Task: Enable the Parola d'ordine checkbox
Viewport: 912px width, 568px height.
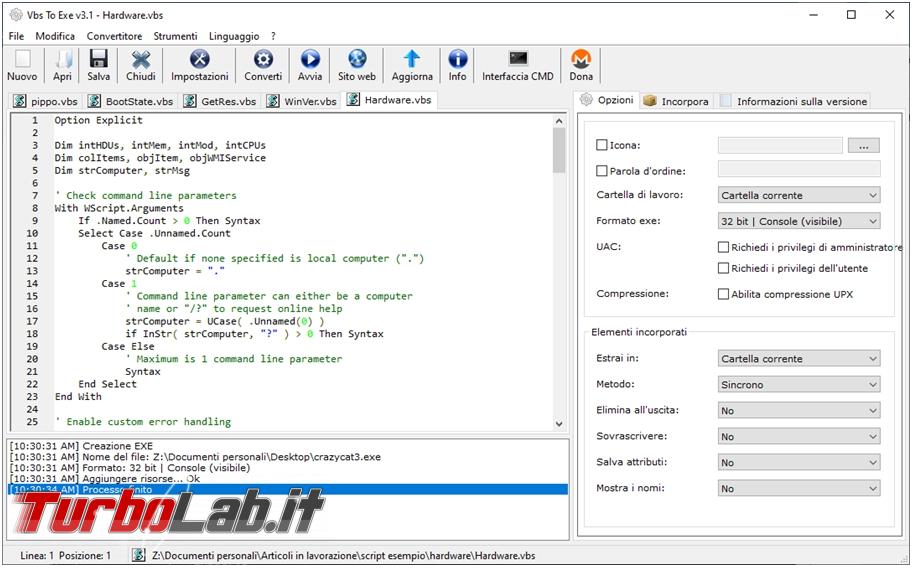Action: pyautogui.click(x=602, y=171)
